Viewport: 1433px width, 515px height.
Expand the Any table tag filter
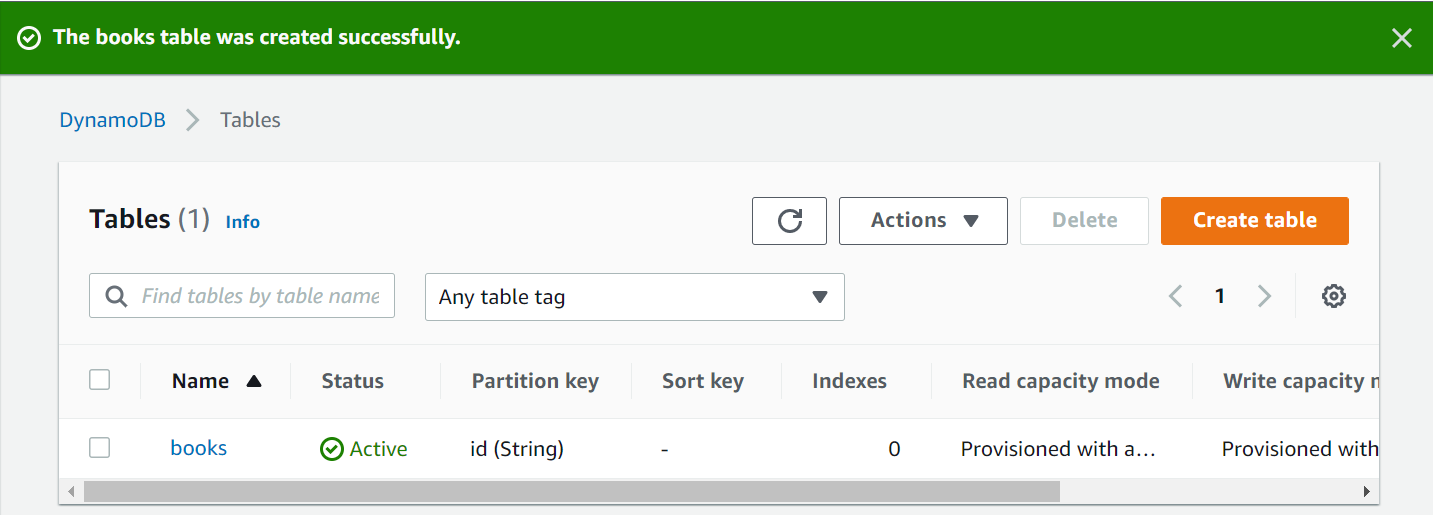click(634, 297)
